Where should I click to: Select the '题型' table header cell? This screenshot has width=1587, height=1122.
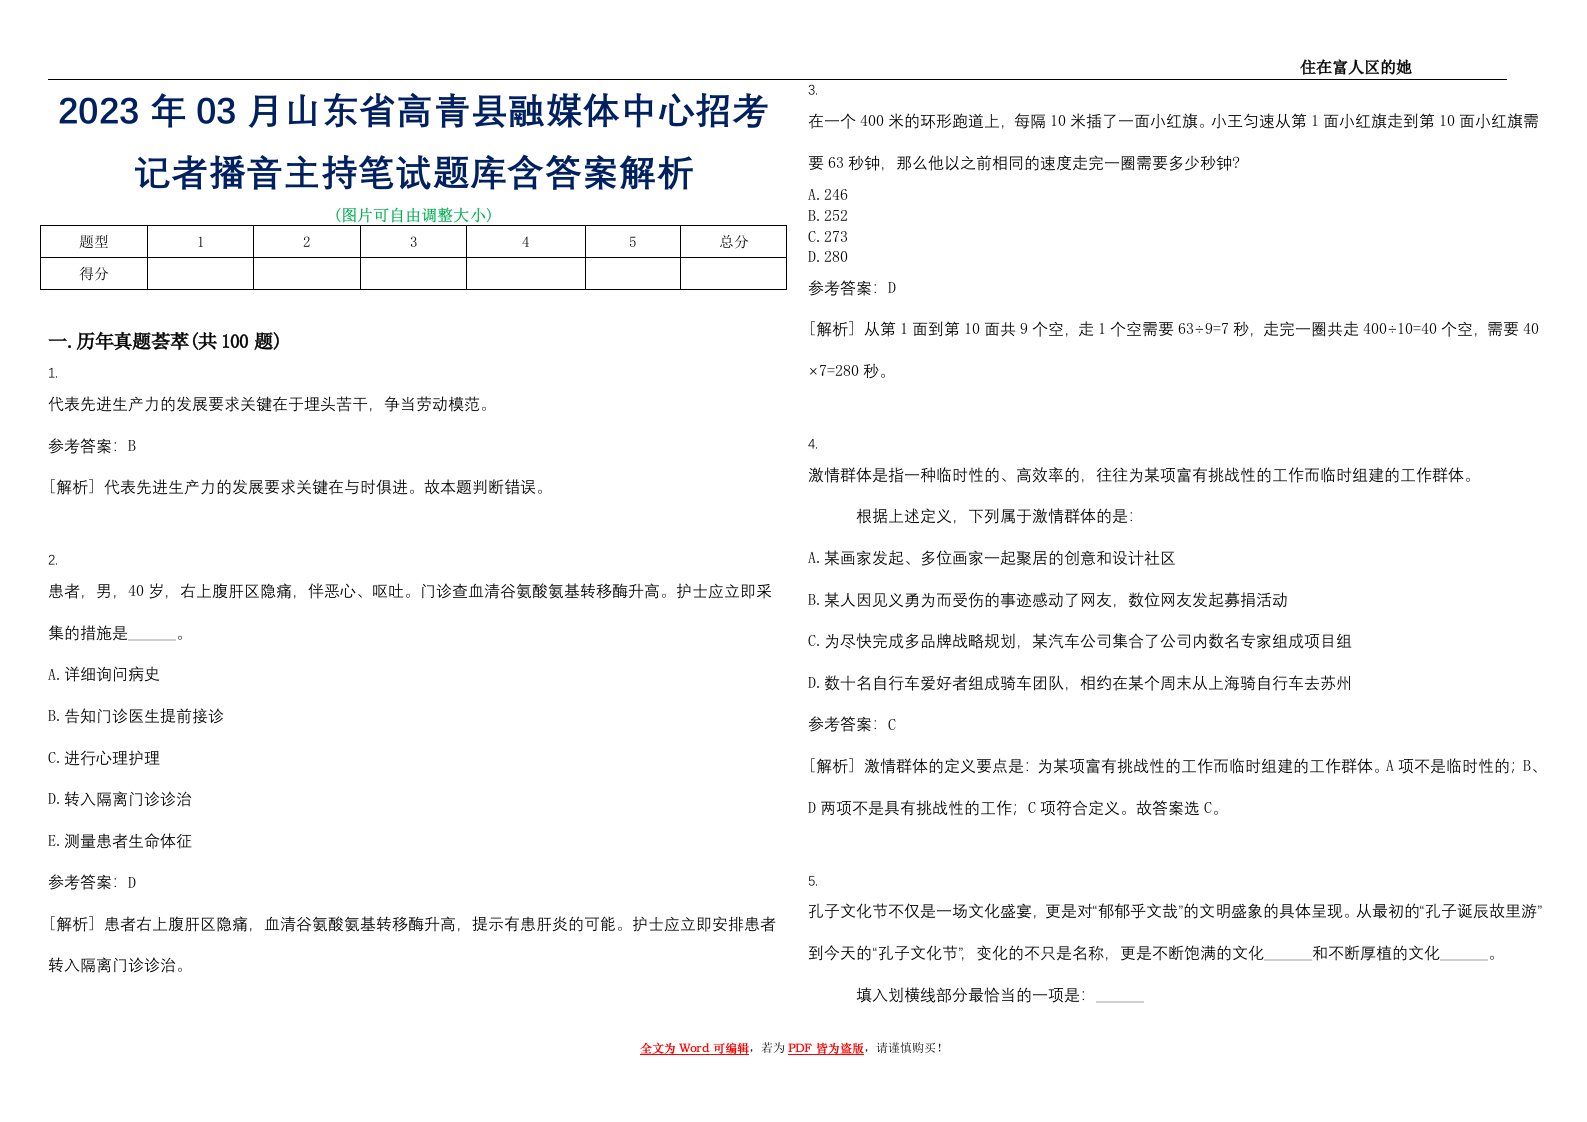94,242
